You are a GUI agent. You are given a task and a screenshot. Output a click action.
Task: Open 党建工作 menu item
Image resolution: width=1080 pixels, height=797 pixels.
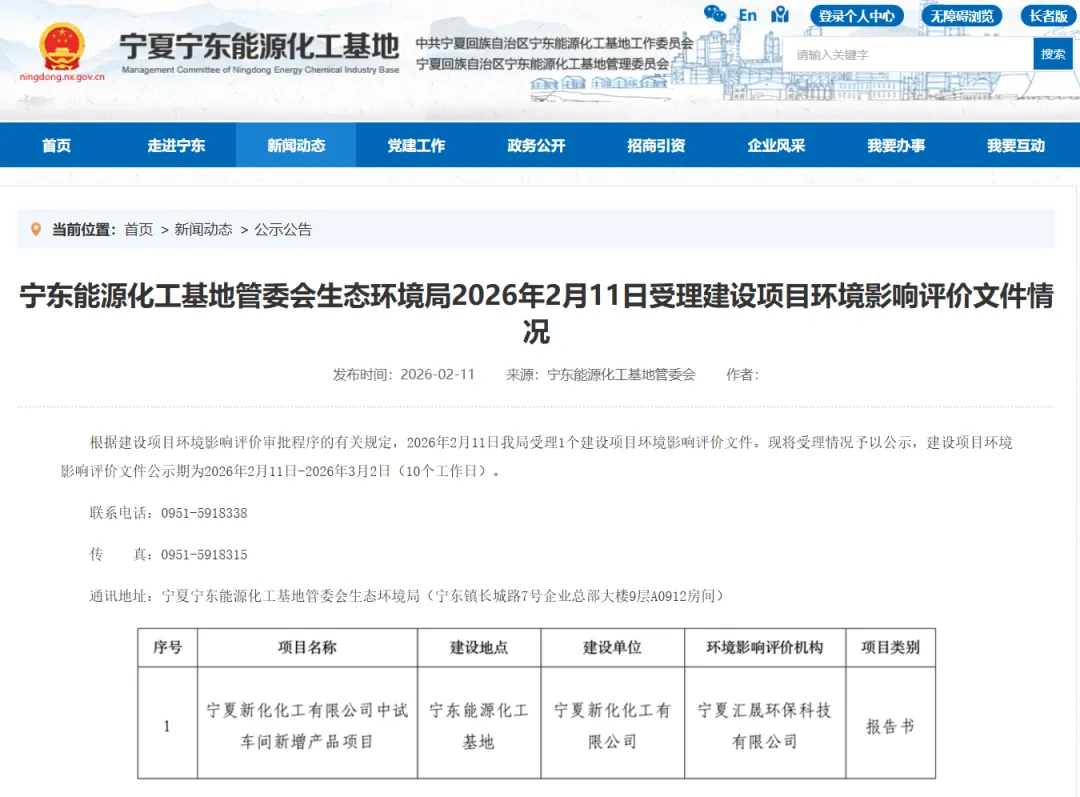pyautogui.click(x=416, y=145)
